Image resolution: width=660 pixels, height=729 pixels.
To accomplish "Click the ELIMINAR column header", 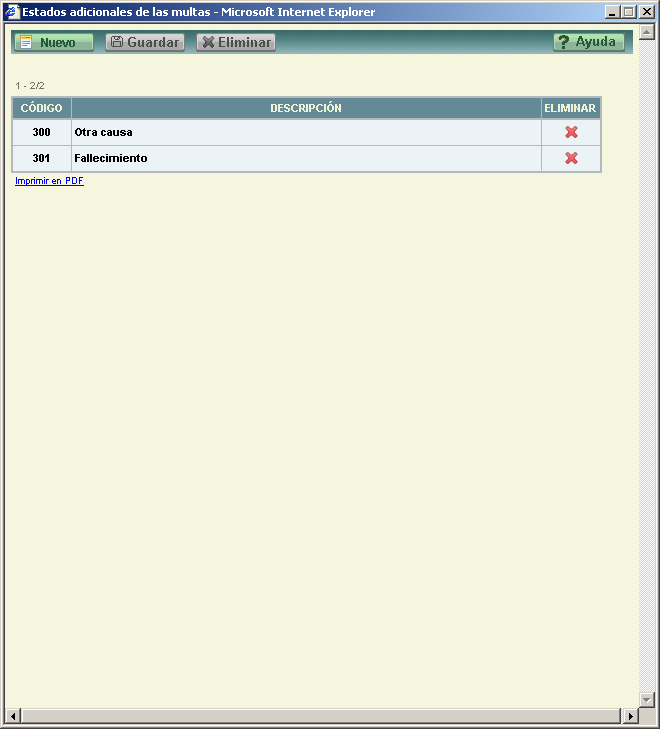I will pyautogui.click(x=570, y=108).
